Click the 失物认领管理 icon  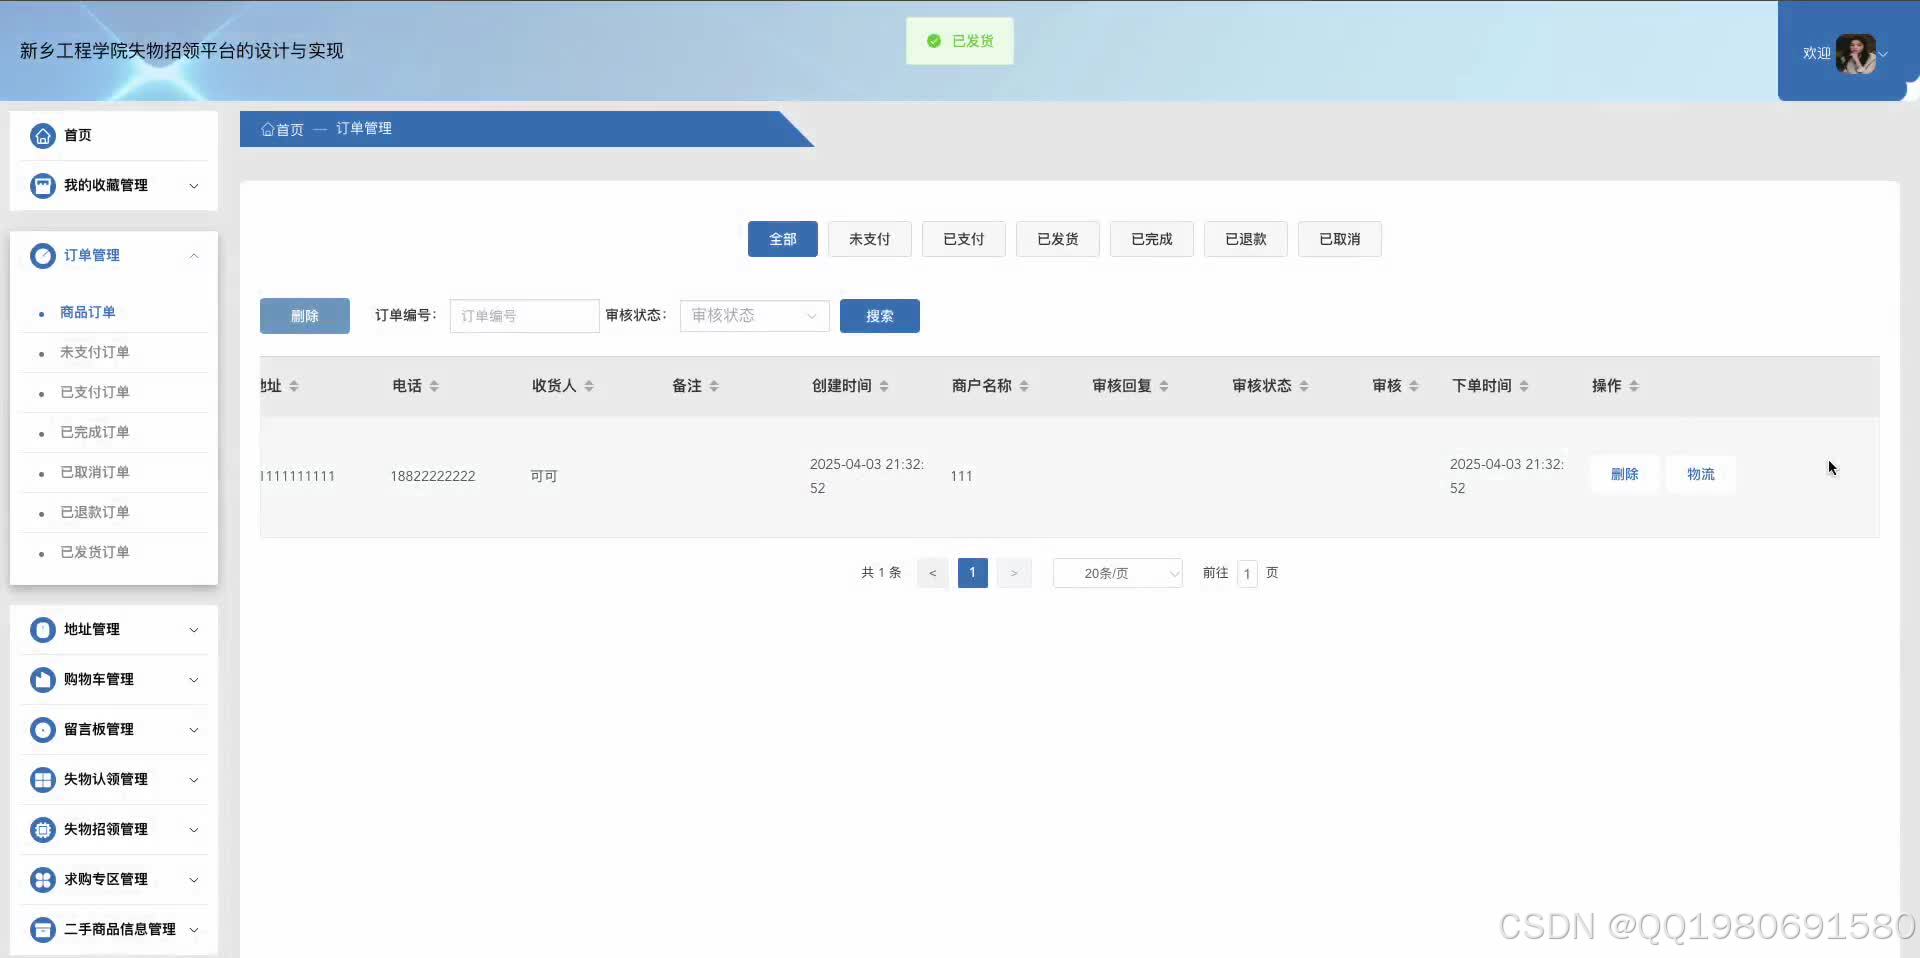click(x=42, y=779)
